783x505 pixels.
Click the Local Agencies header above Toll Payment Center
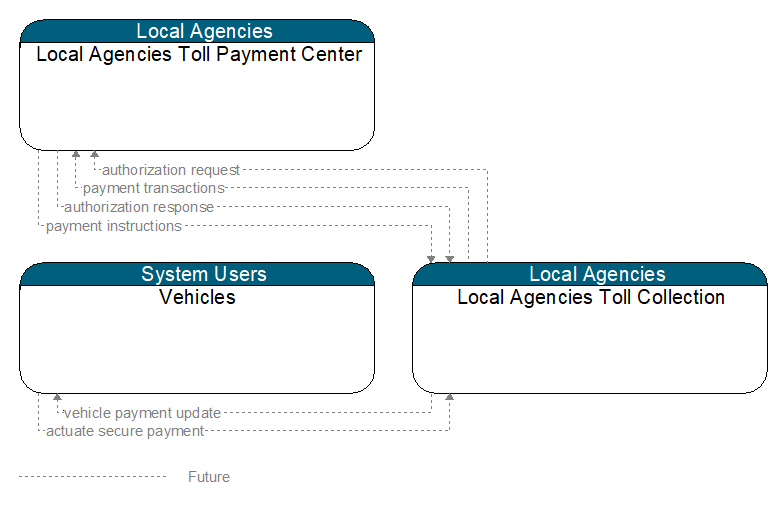point(197,31)
